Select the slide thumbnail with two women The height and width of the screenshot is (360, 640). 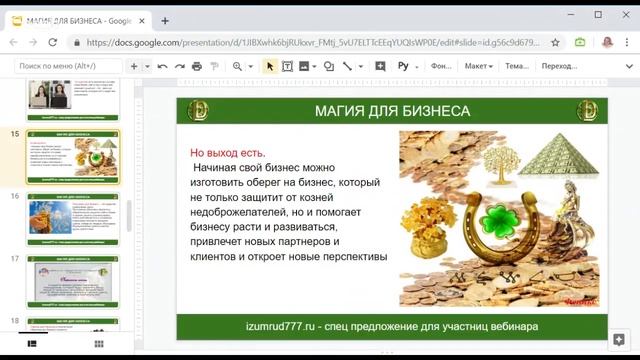(x=73, y=100)
